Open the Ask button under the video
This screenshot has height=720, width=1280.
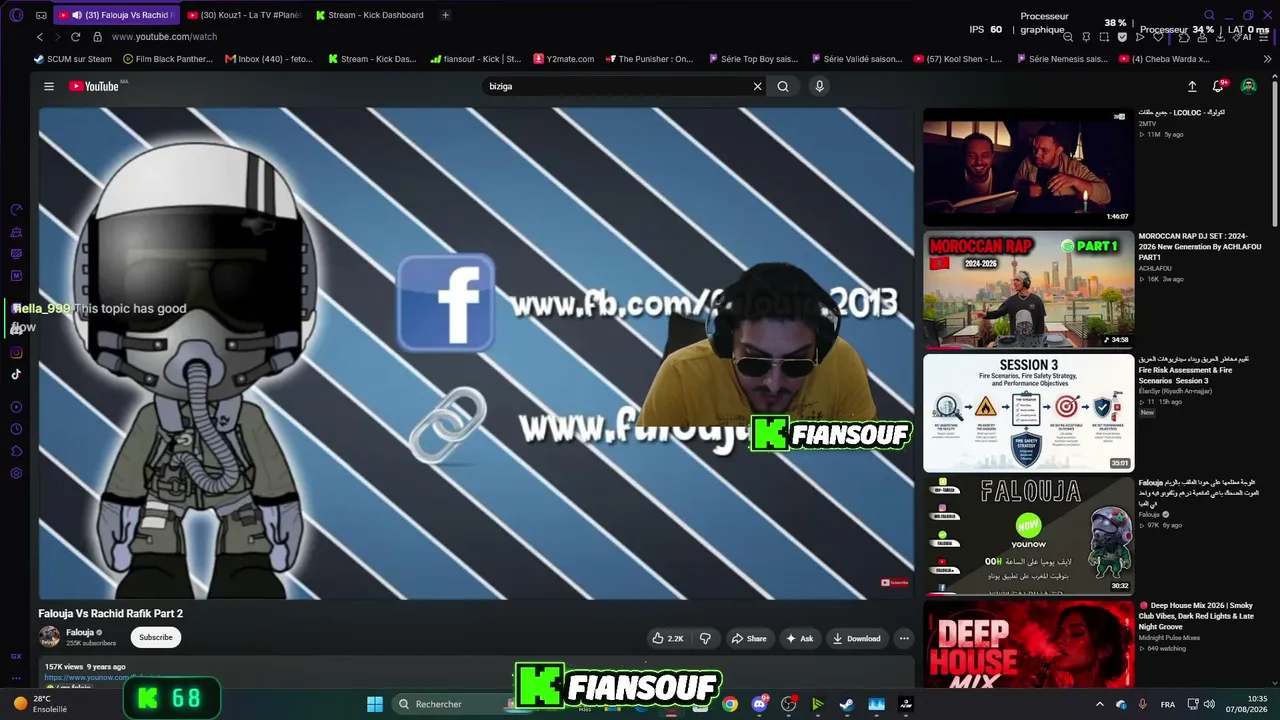pyautogui.click(x=799, y=638)
